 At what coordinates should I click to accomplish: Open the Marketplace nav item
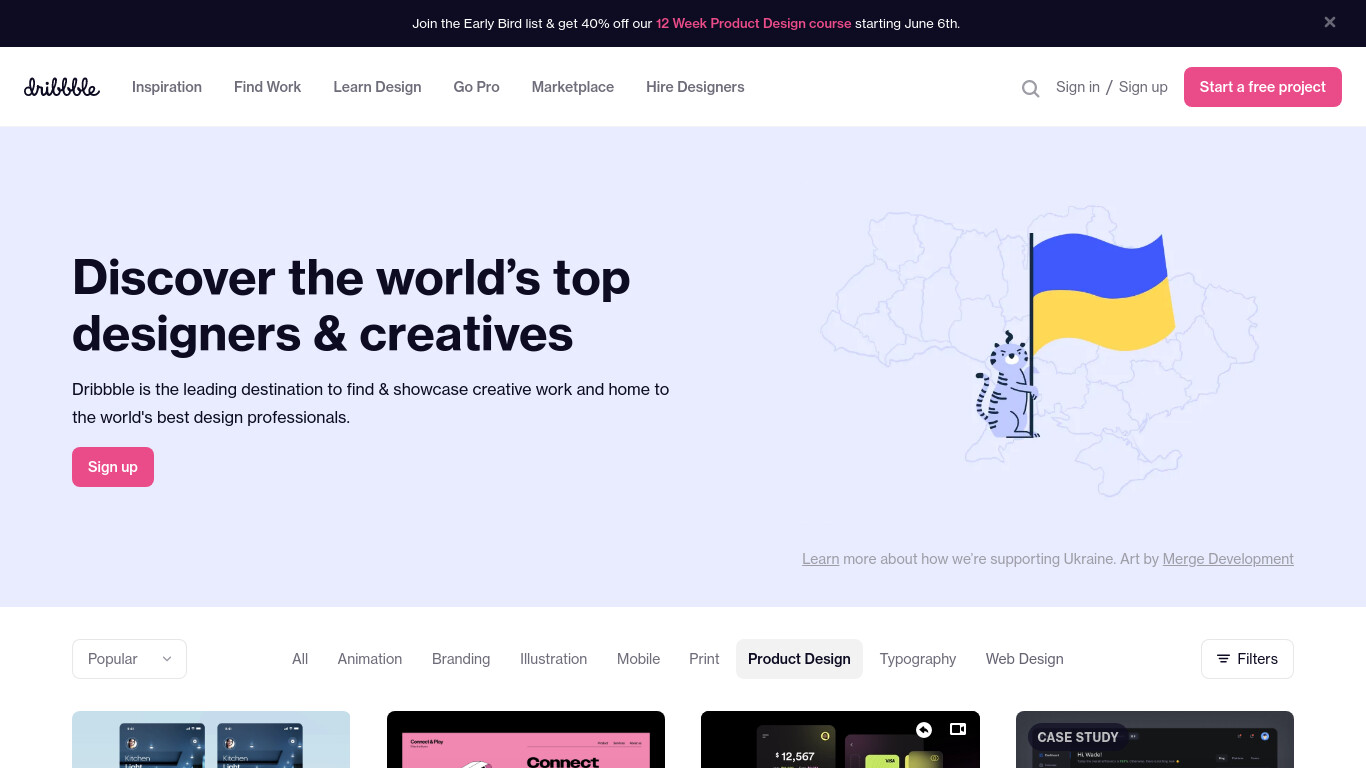coord(573,87)
